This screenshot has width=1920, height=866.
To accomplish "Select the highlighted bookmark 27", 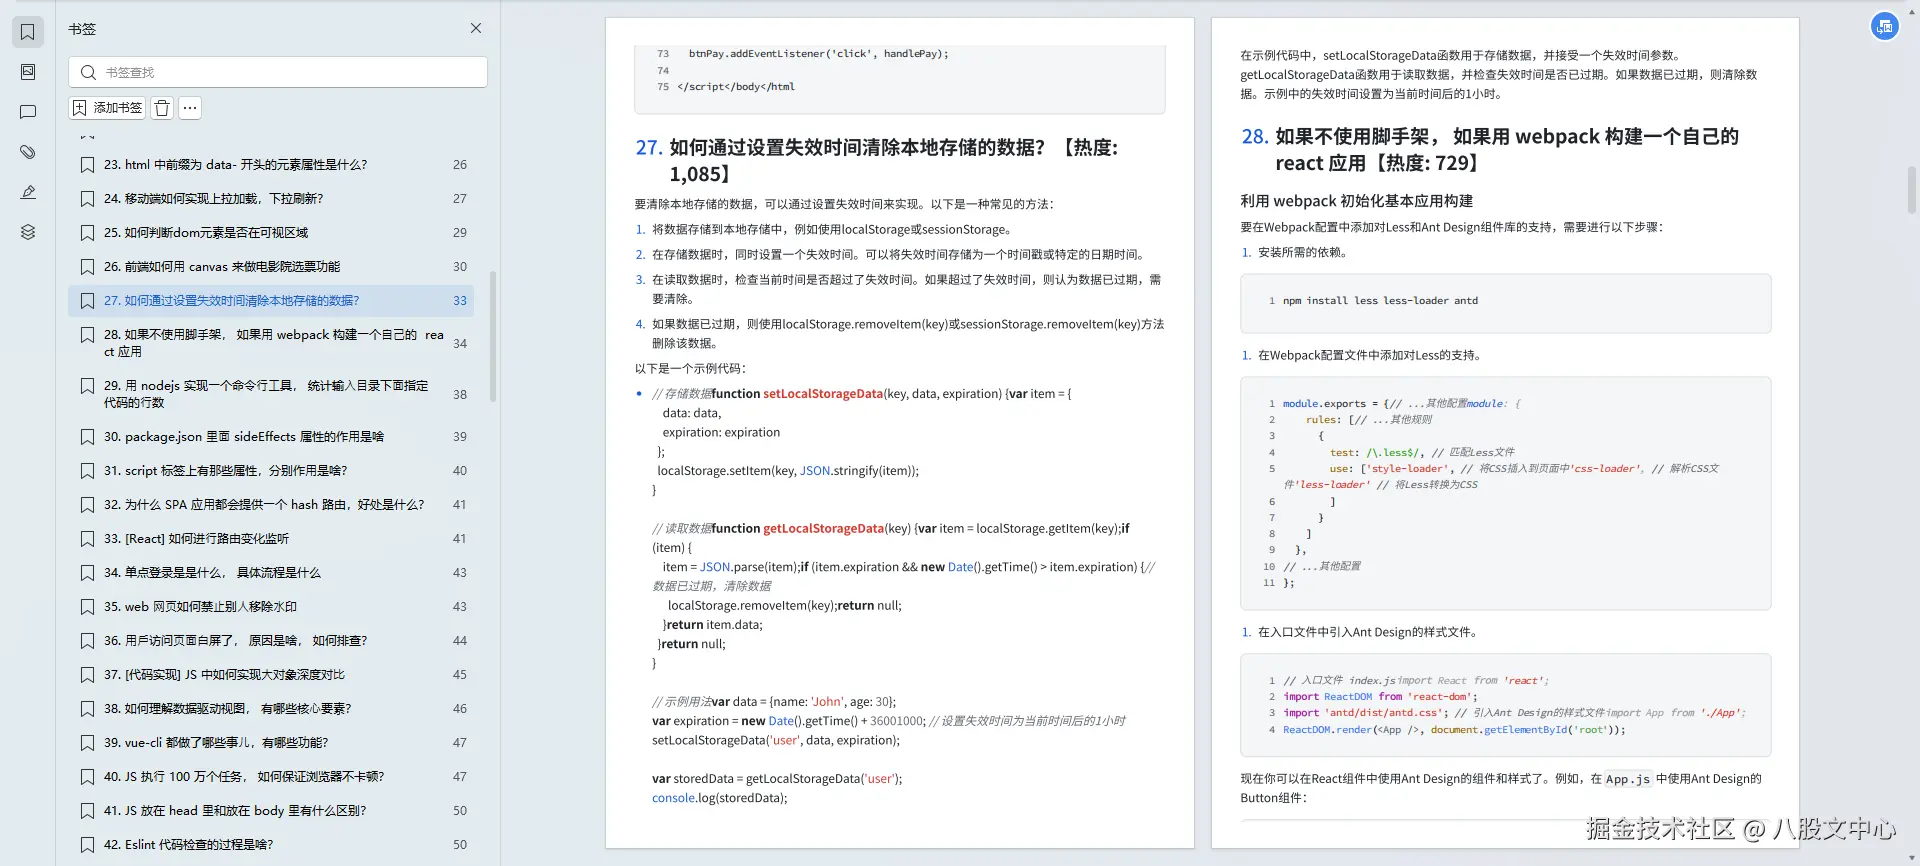I will pos(271,301).
